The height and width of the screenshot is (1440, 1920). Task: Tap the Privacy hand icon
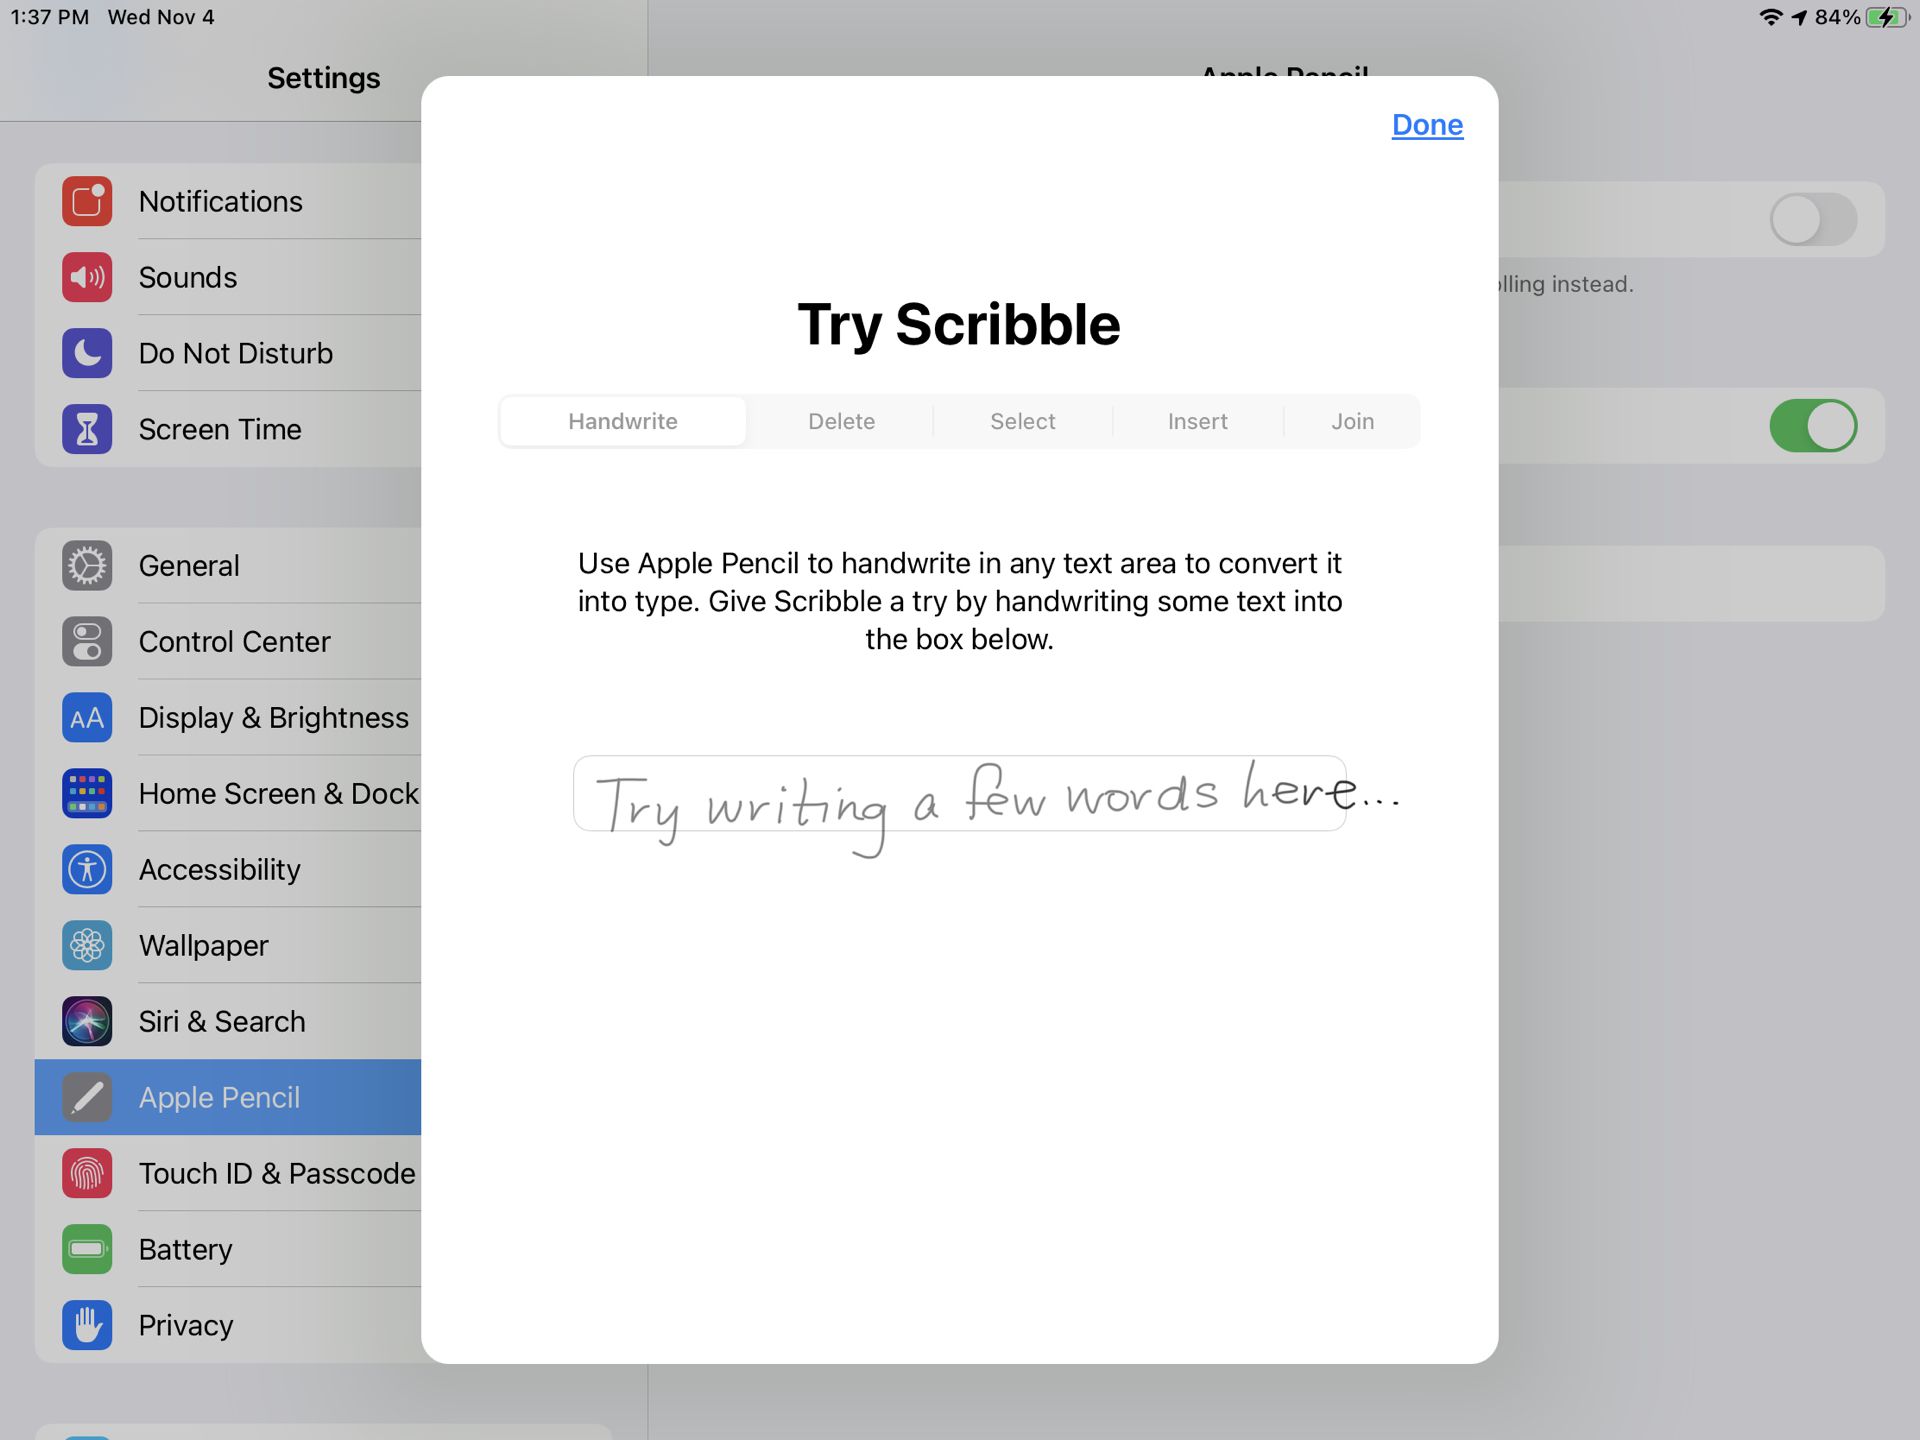pos(87,1325)
